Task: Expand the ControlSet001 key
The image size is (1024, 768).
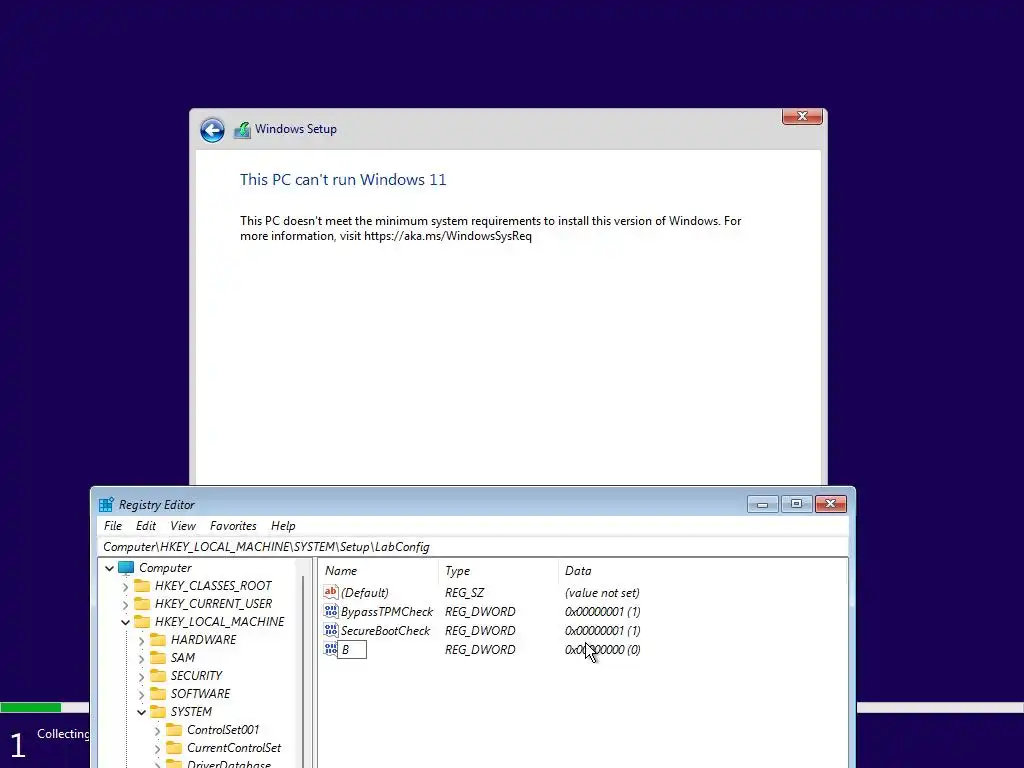Action: tap(157, 730)
